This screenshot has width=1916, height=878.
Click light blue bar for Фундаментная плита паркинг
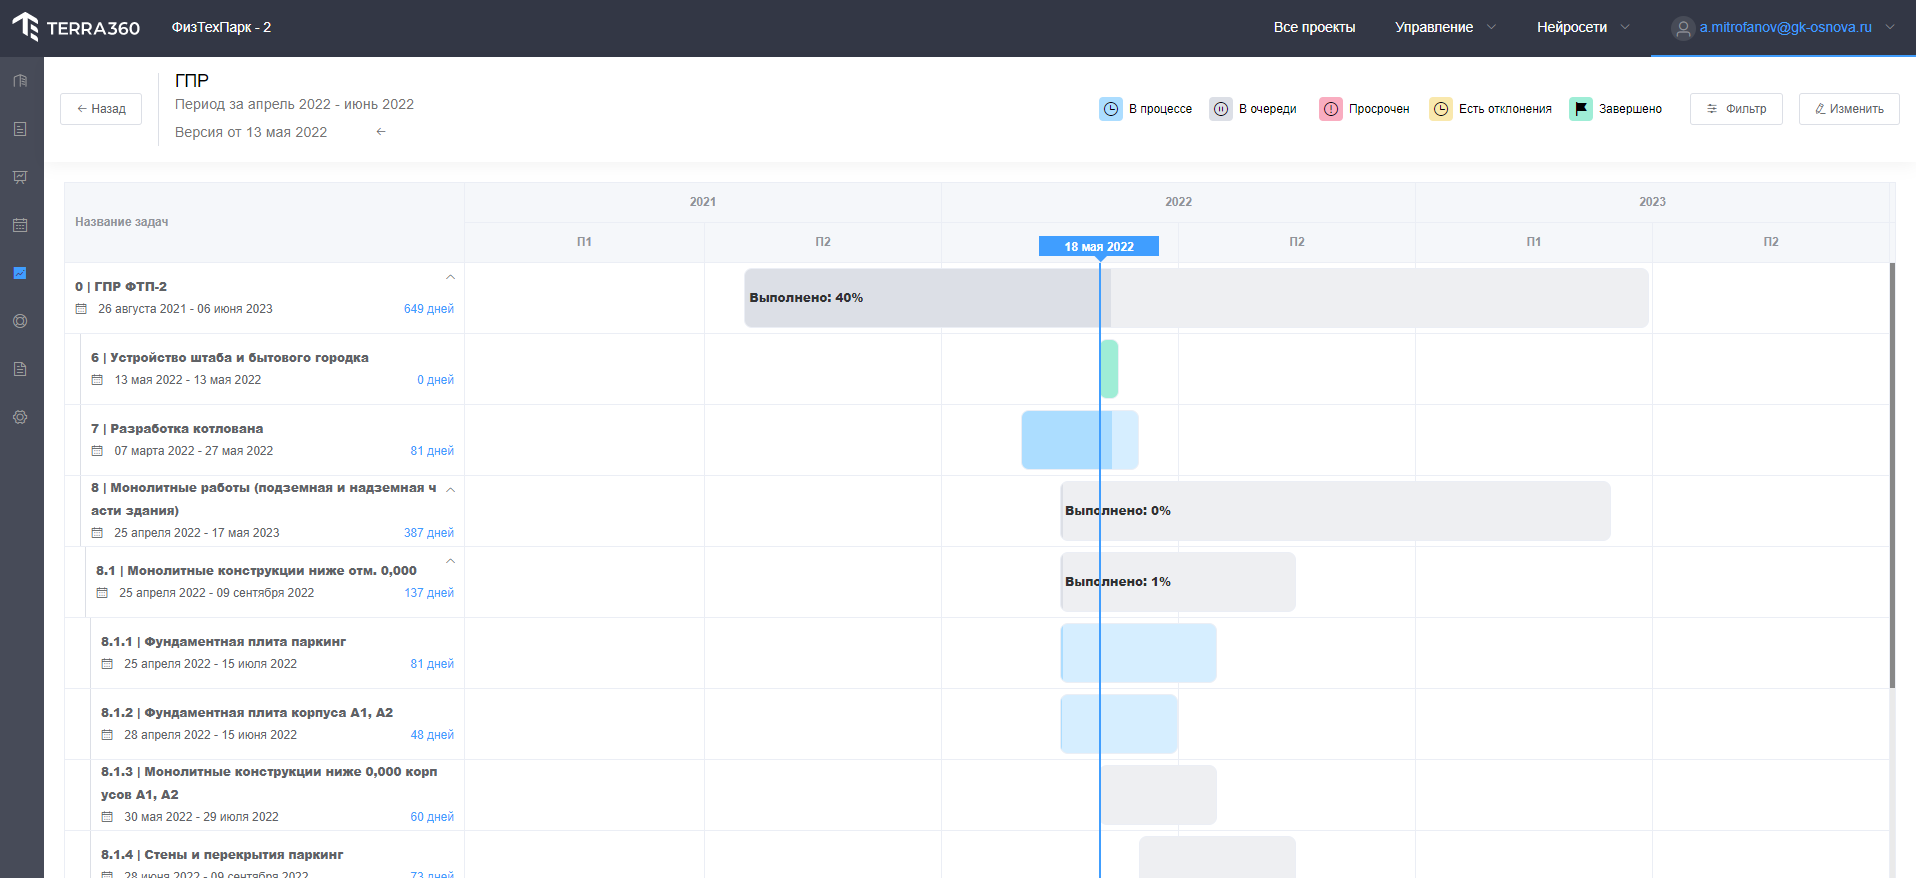point(1138,653)
